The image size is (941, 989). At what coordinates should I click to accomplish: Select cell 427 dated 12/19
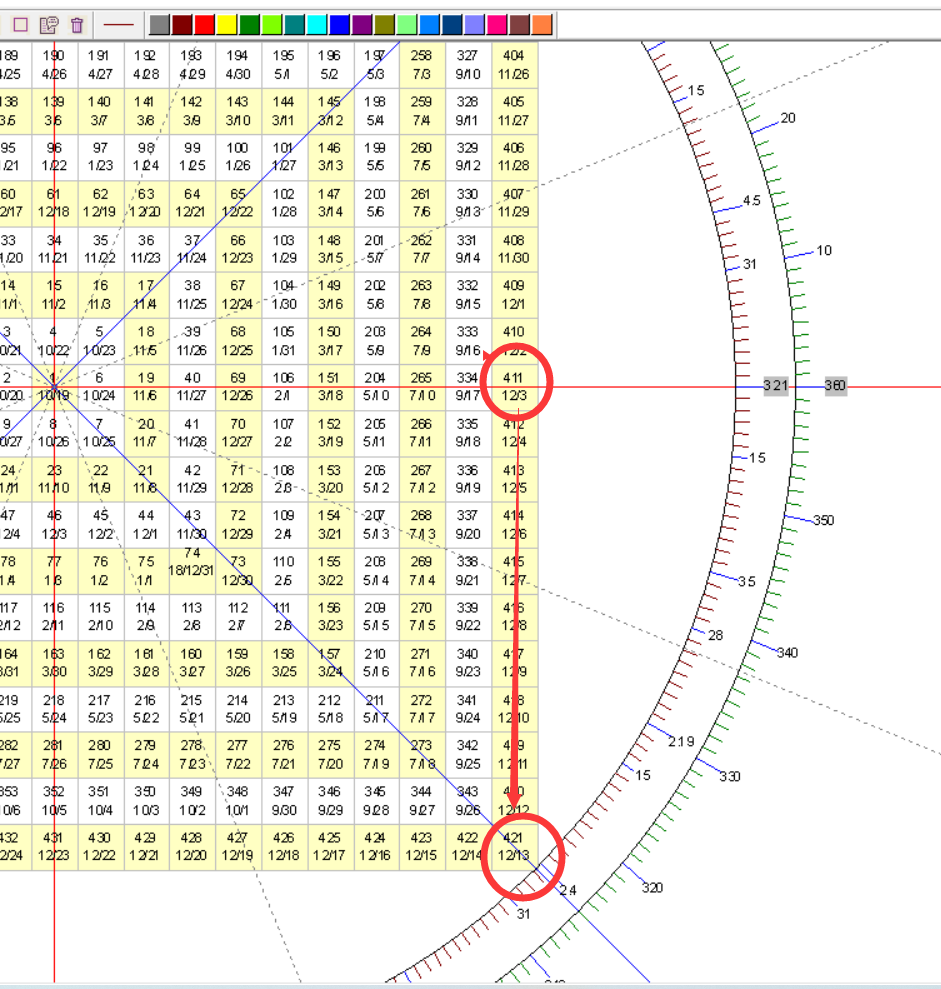238,847
